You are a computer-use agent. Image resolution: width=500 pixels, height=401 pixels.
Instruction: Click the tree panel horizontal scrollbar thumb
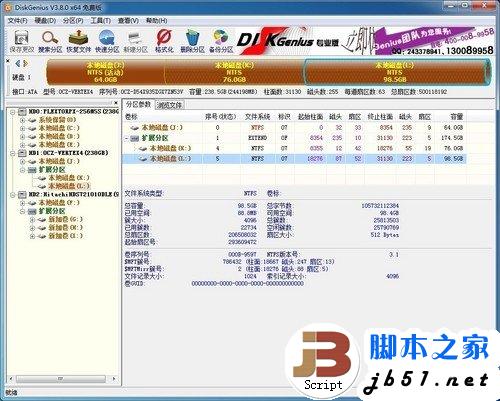(x=61, y=379)
